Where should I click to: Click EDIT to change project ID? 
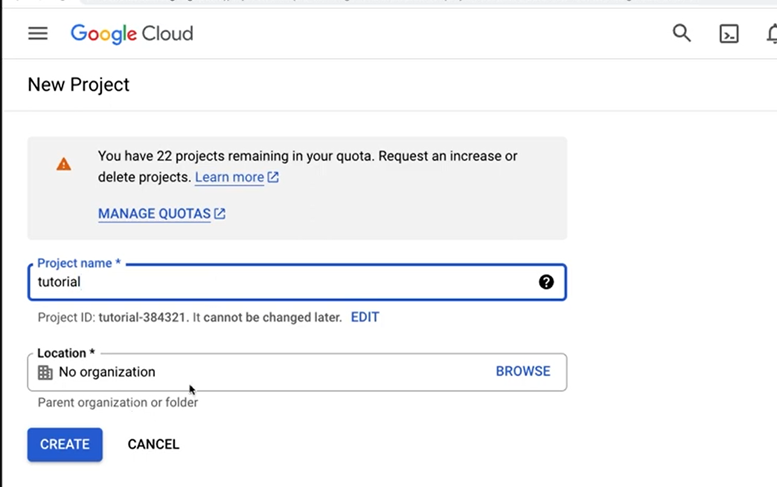365,317
